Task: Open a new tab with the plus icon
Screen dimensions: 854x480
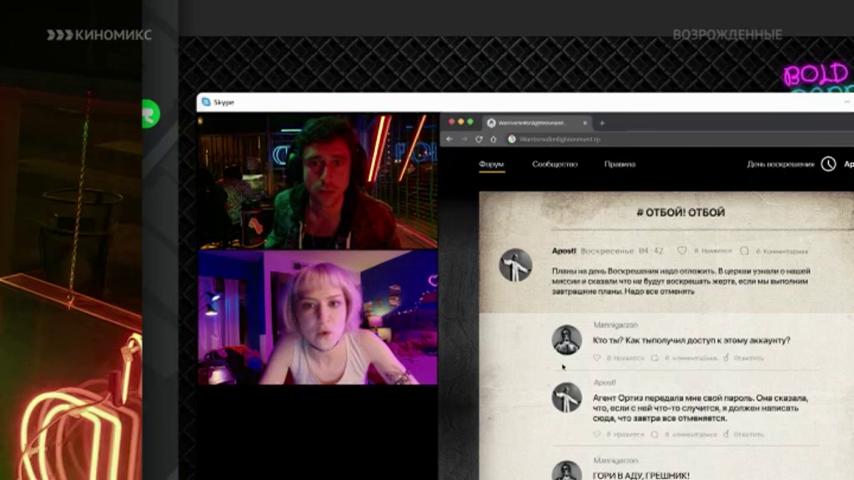Action: (x=602, y=123)
